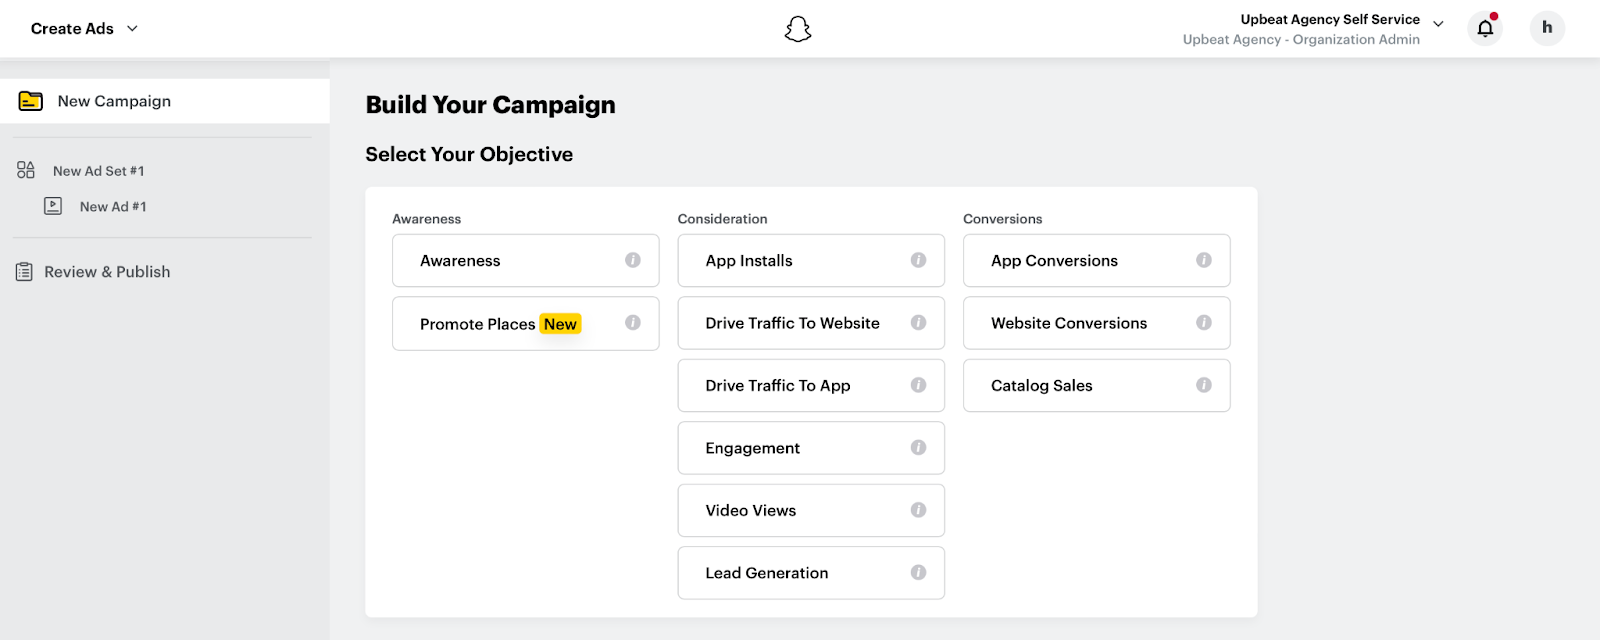Show info for Catalog Sales objective

[x=1204, y=385]
